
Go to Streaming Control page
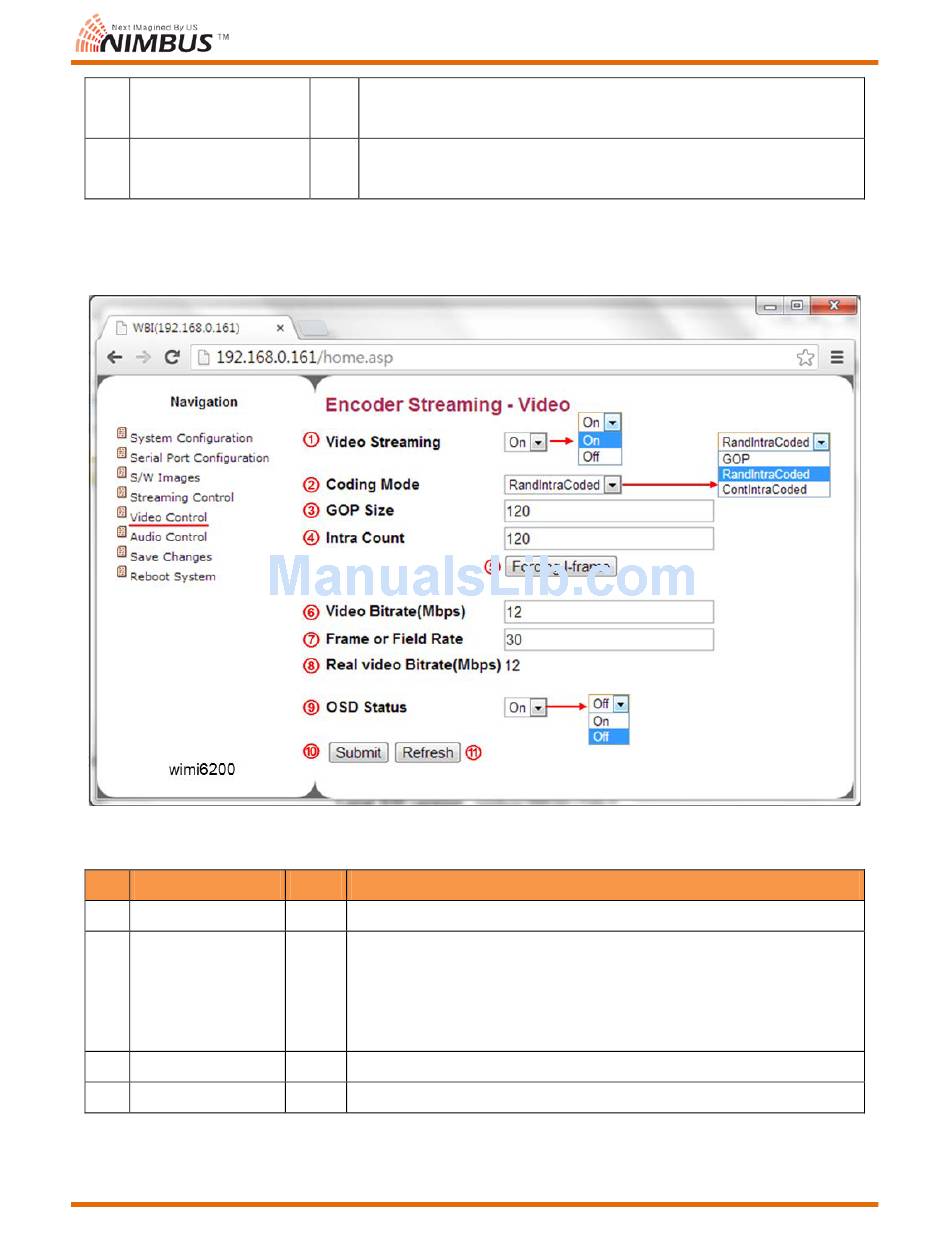pos(182,497)
